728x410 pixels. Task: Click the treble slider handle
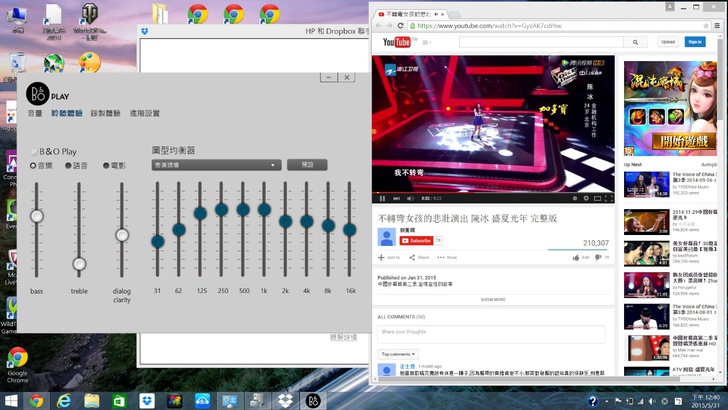79,264
